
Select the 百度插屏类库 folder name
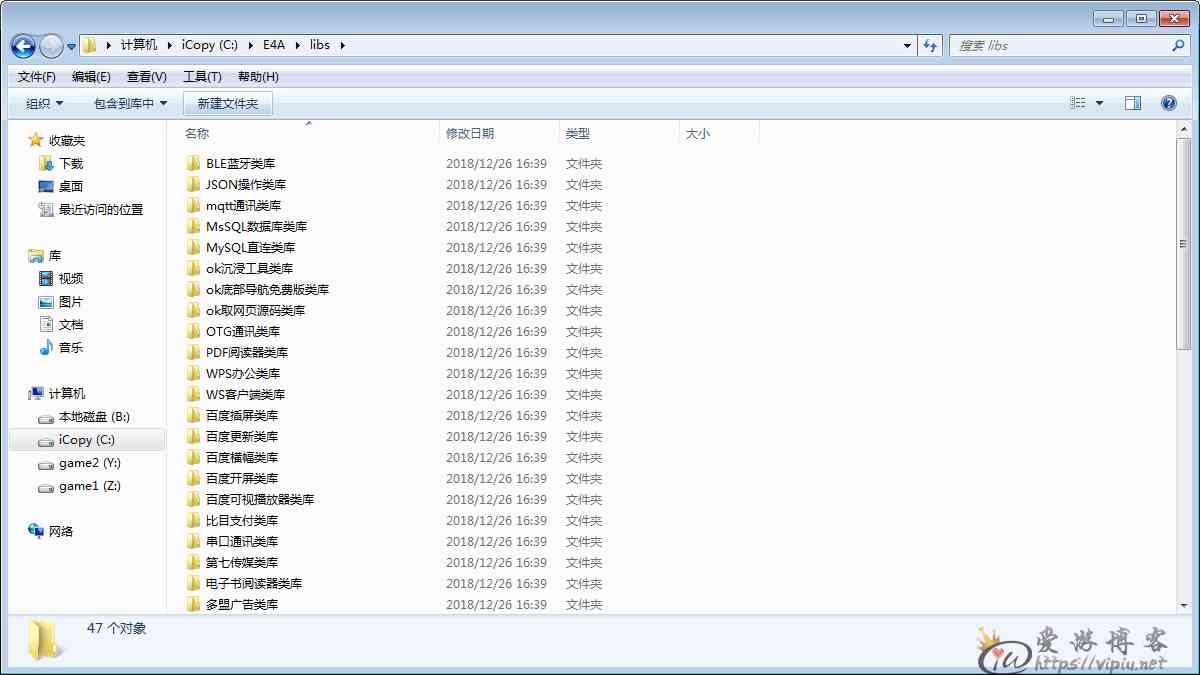[x=242, y=415]
